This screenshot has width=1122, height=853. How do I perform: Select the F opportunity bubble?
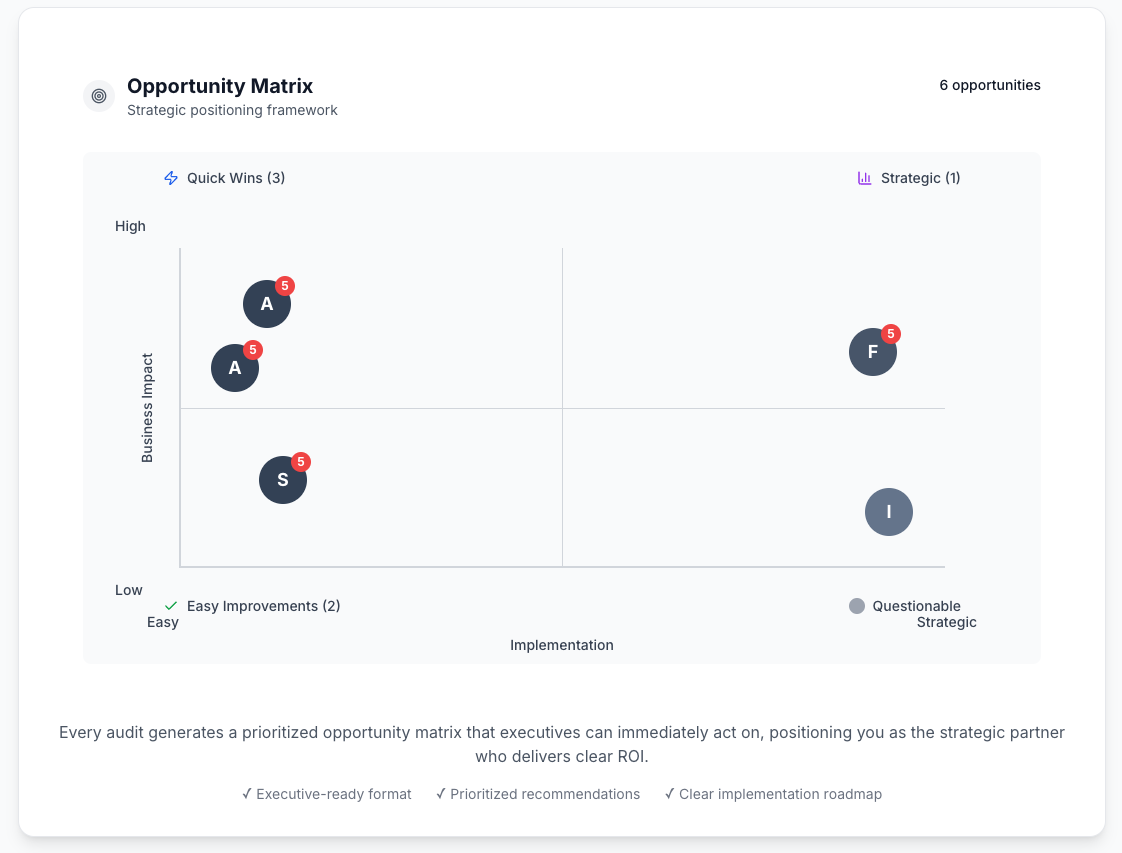click(872, 352)
